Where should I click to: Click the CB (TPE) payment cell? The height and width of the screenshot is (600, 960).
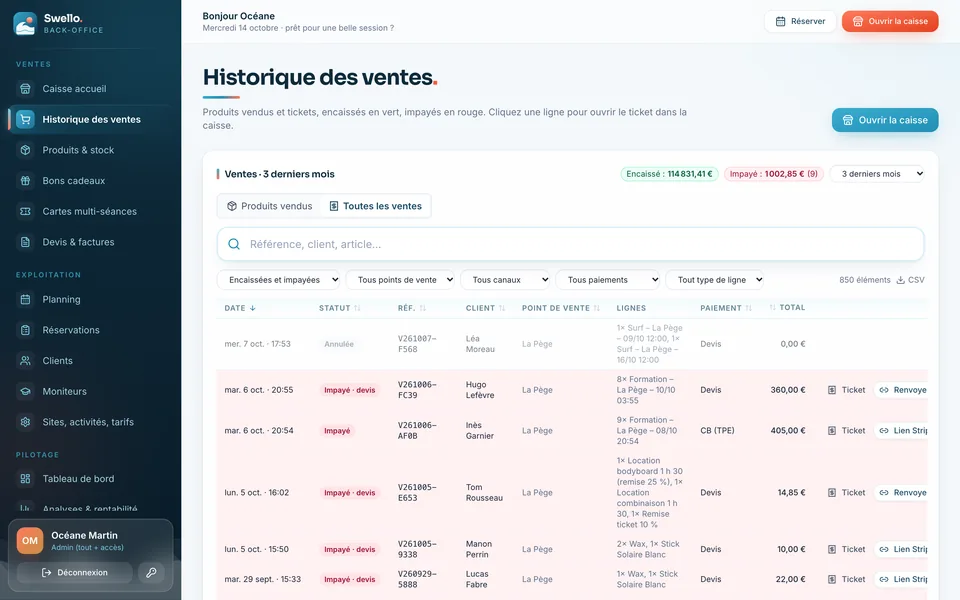click(x=717, y=430)
